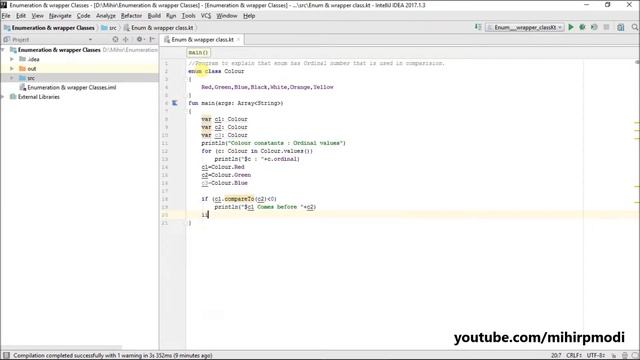Open the Refactor menu
640x360 pixels.
point(131,16)
